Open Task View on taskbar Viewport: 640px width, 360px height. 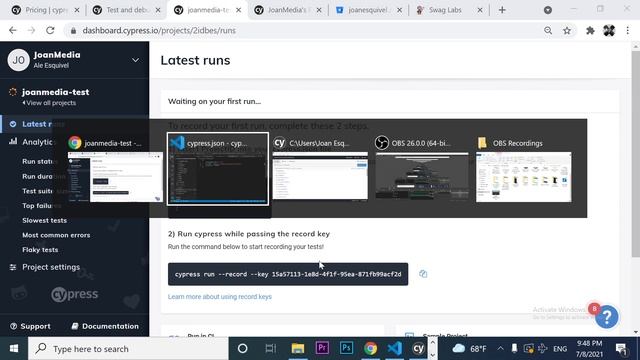[x=270, y=349]
